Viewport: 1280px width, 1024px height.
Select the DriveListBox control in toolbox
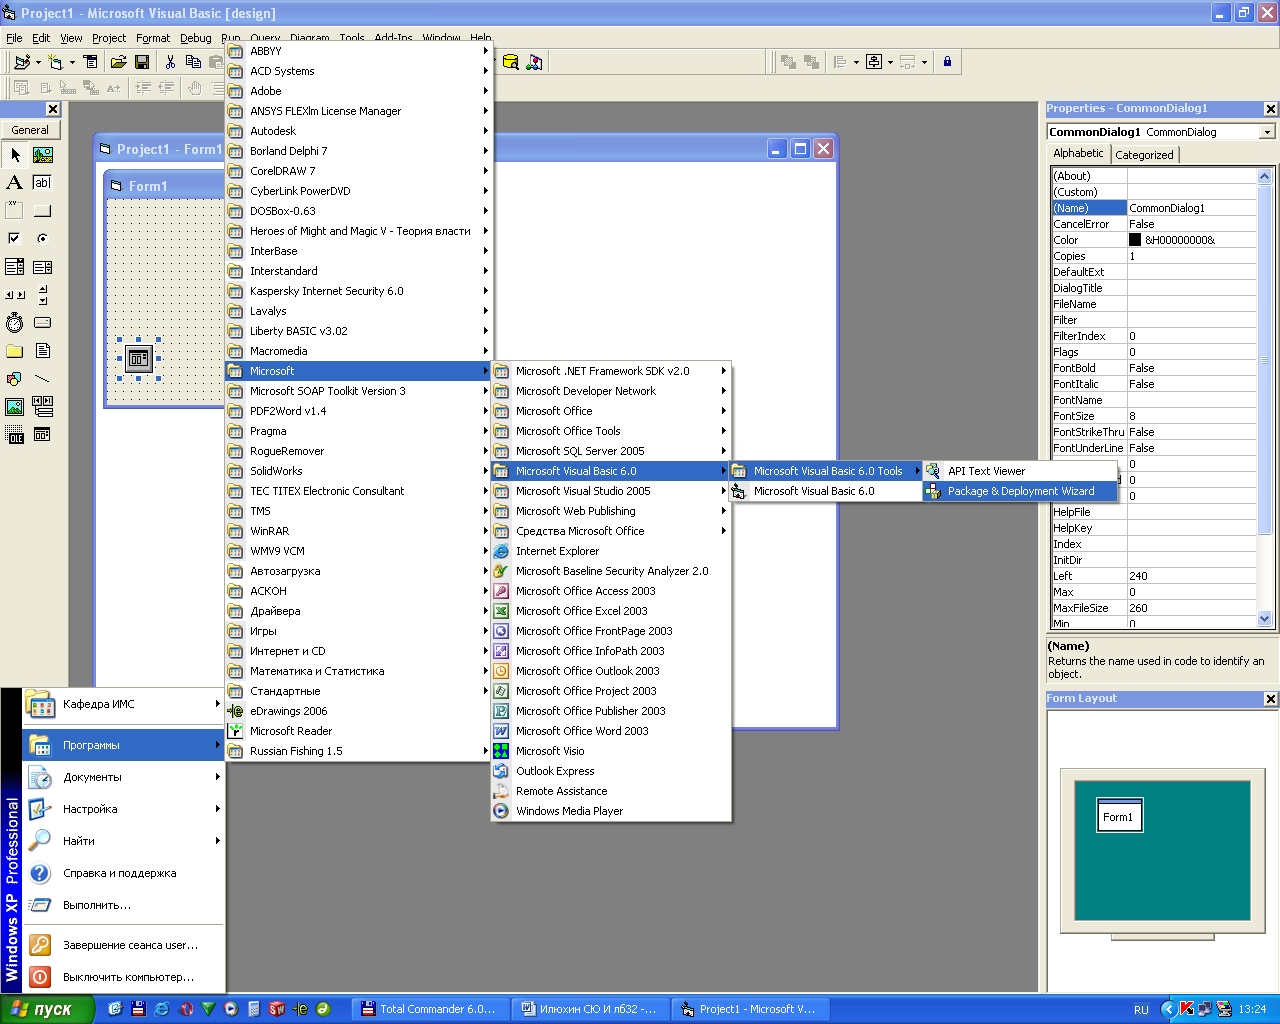point(43,323)
